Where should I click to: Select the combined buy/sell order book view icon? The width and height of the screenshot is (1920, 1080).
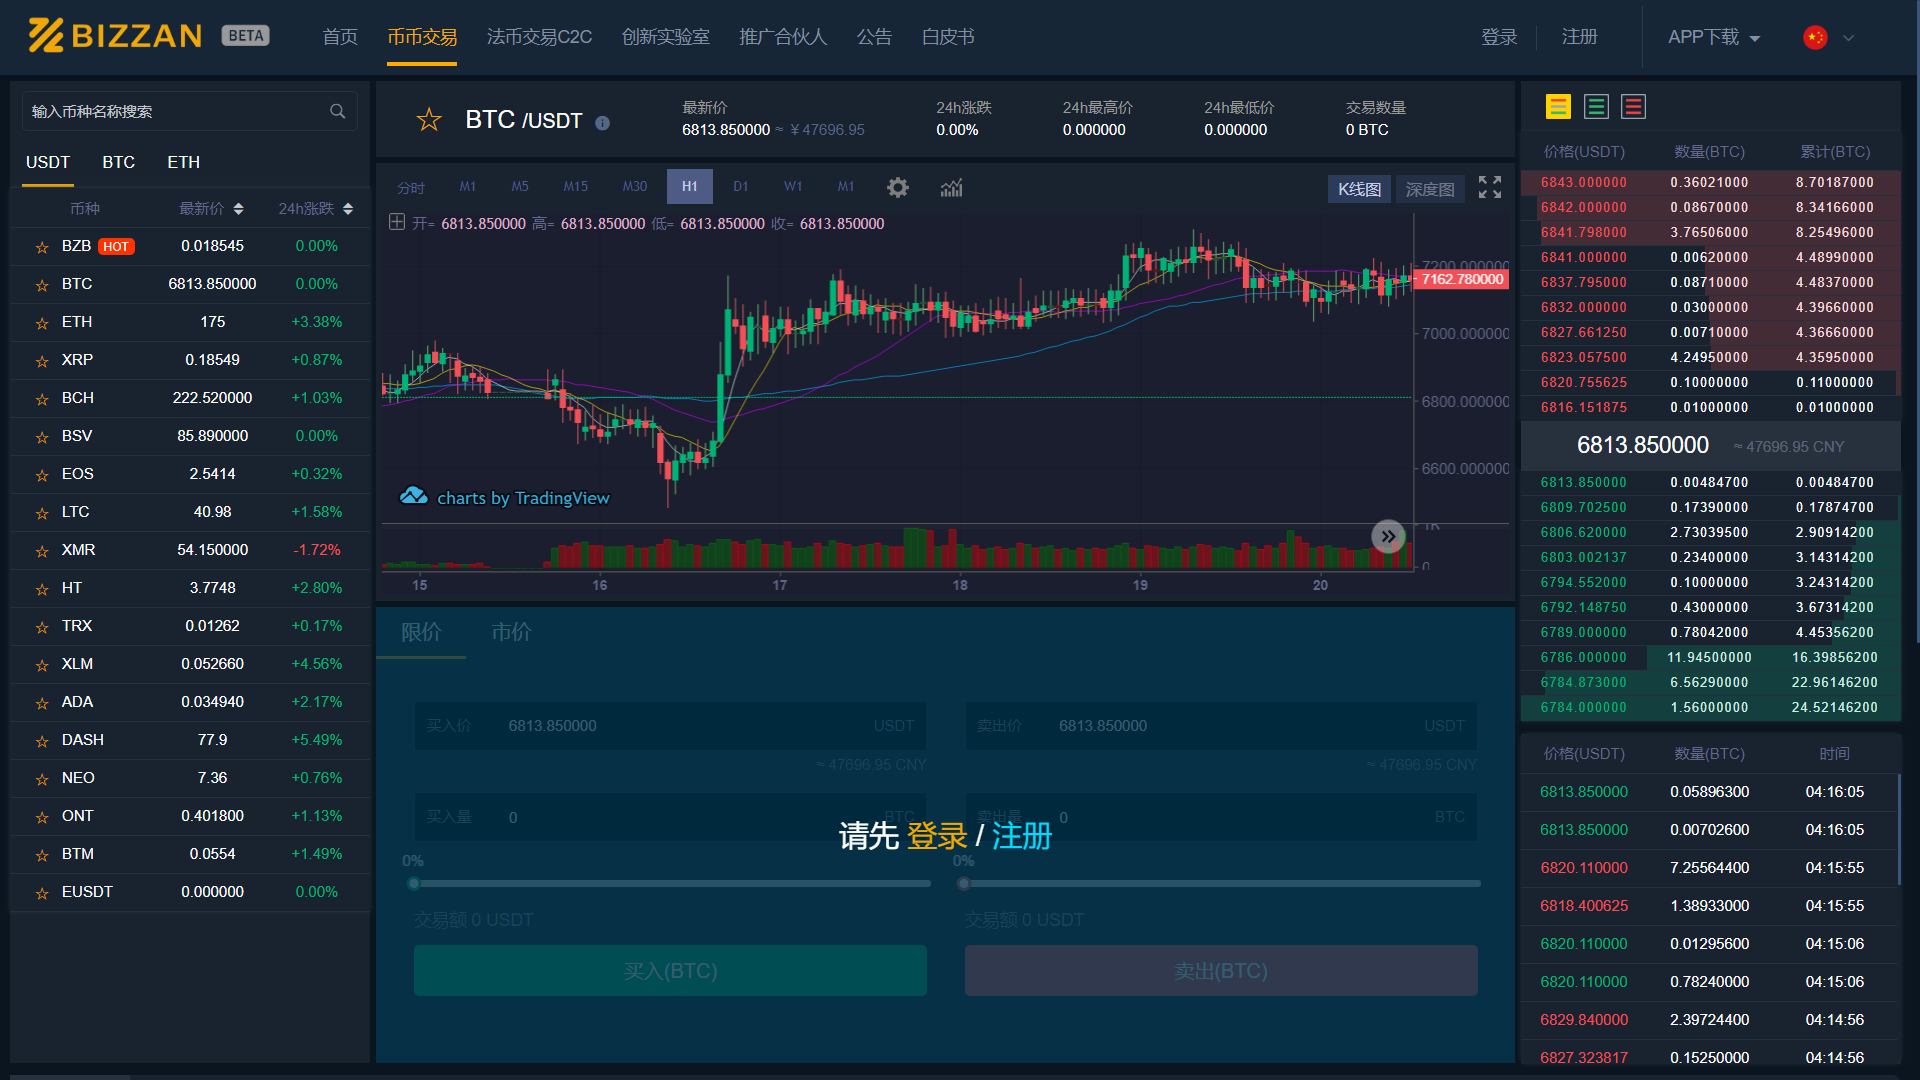(1557, 106)
